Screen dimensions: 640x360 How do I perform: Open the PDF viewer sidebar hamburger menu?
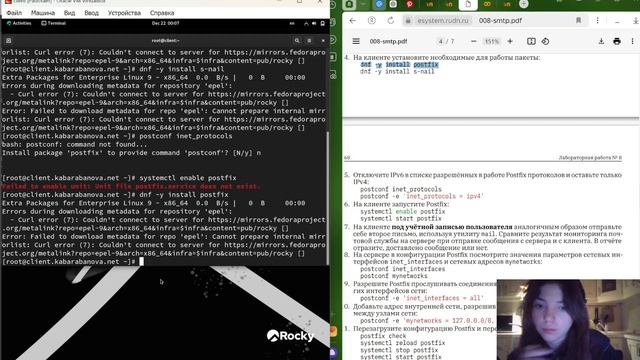(x=356, y=41)
